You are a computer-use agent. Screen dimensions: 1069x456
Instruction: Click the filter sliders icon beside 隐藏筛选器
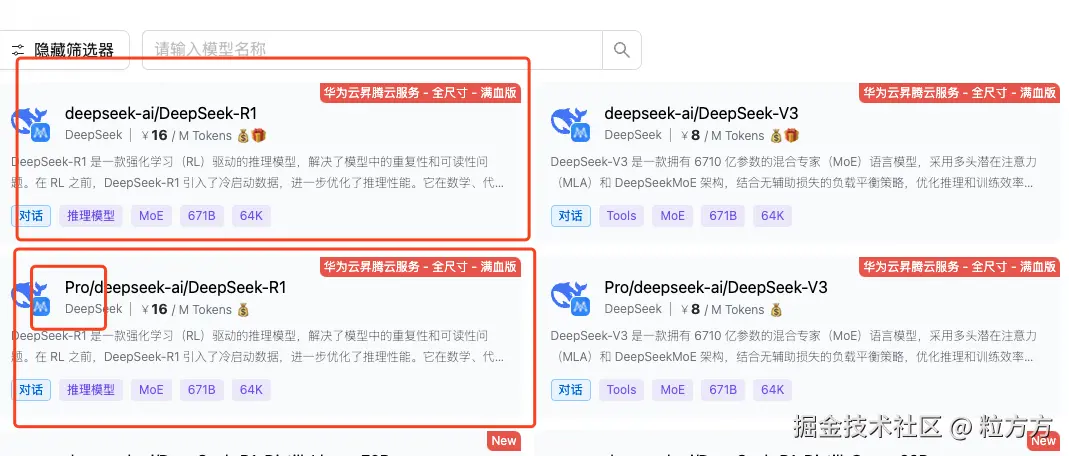point(18,50)
